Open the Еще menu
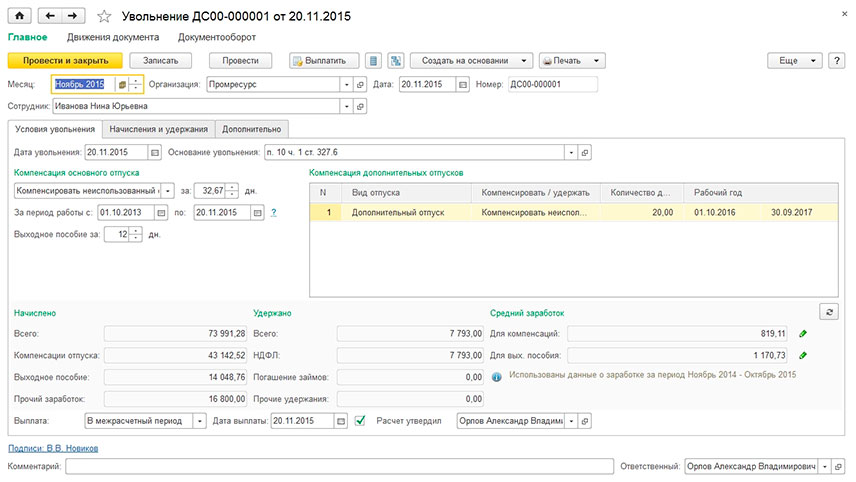856x482 pixels. (x=794, y=61)
